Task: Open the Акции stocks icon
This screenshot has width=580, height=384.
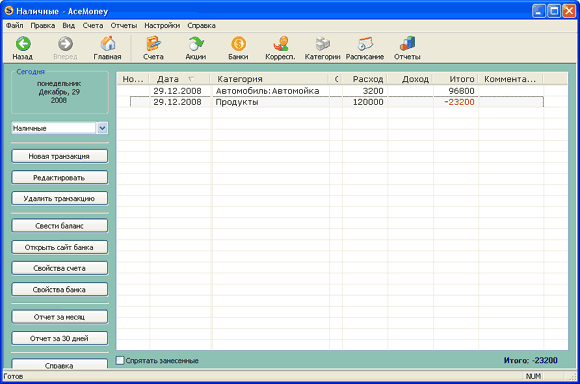Action: [196, 44]
